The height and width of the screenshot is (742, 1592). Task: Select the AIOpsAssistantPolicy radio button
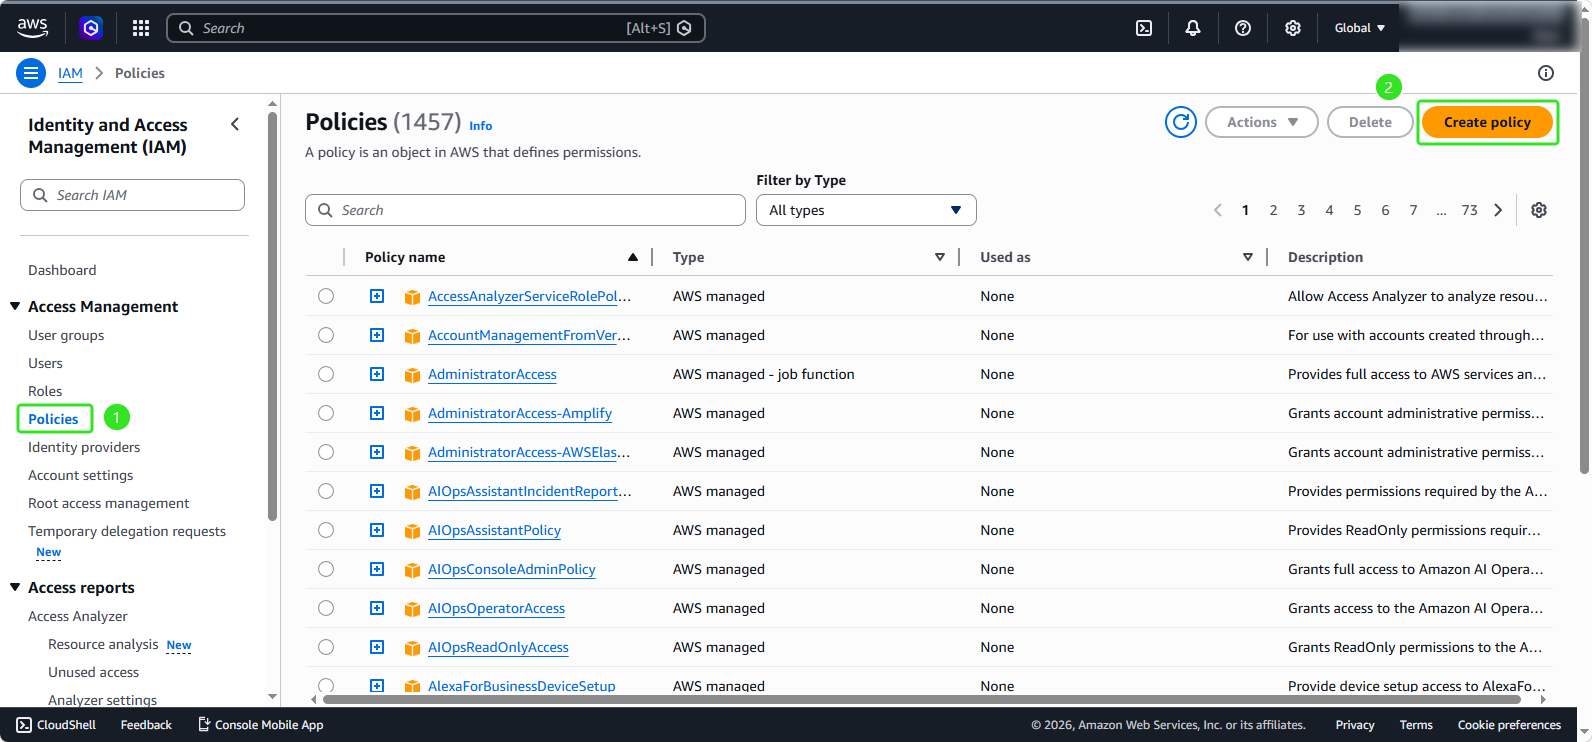click(326, 530)
